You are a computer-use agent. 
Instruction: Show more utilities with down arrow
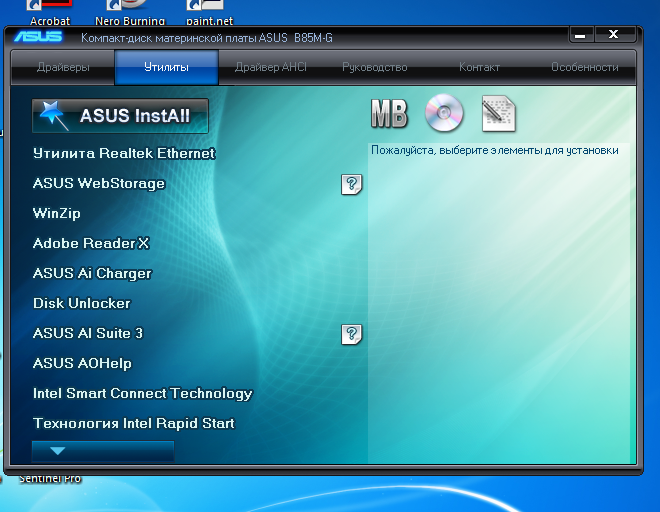(103, 451)
